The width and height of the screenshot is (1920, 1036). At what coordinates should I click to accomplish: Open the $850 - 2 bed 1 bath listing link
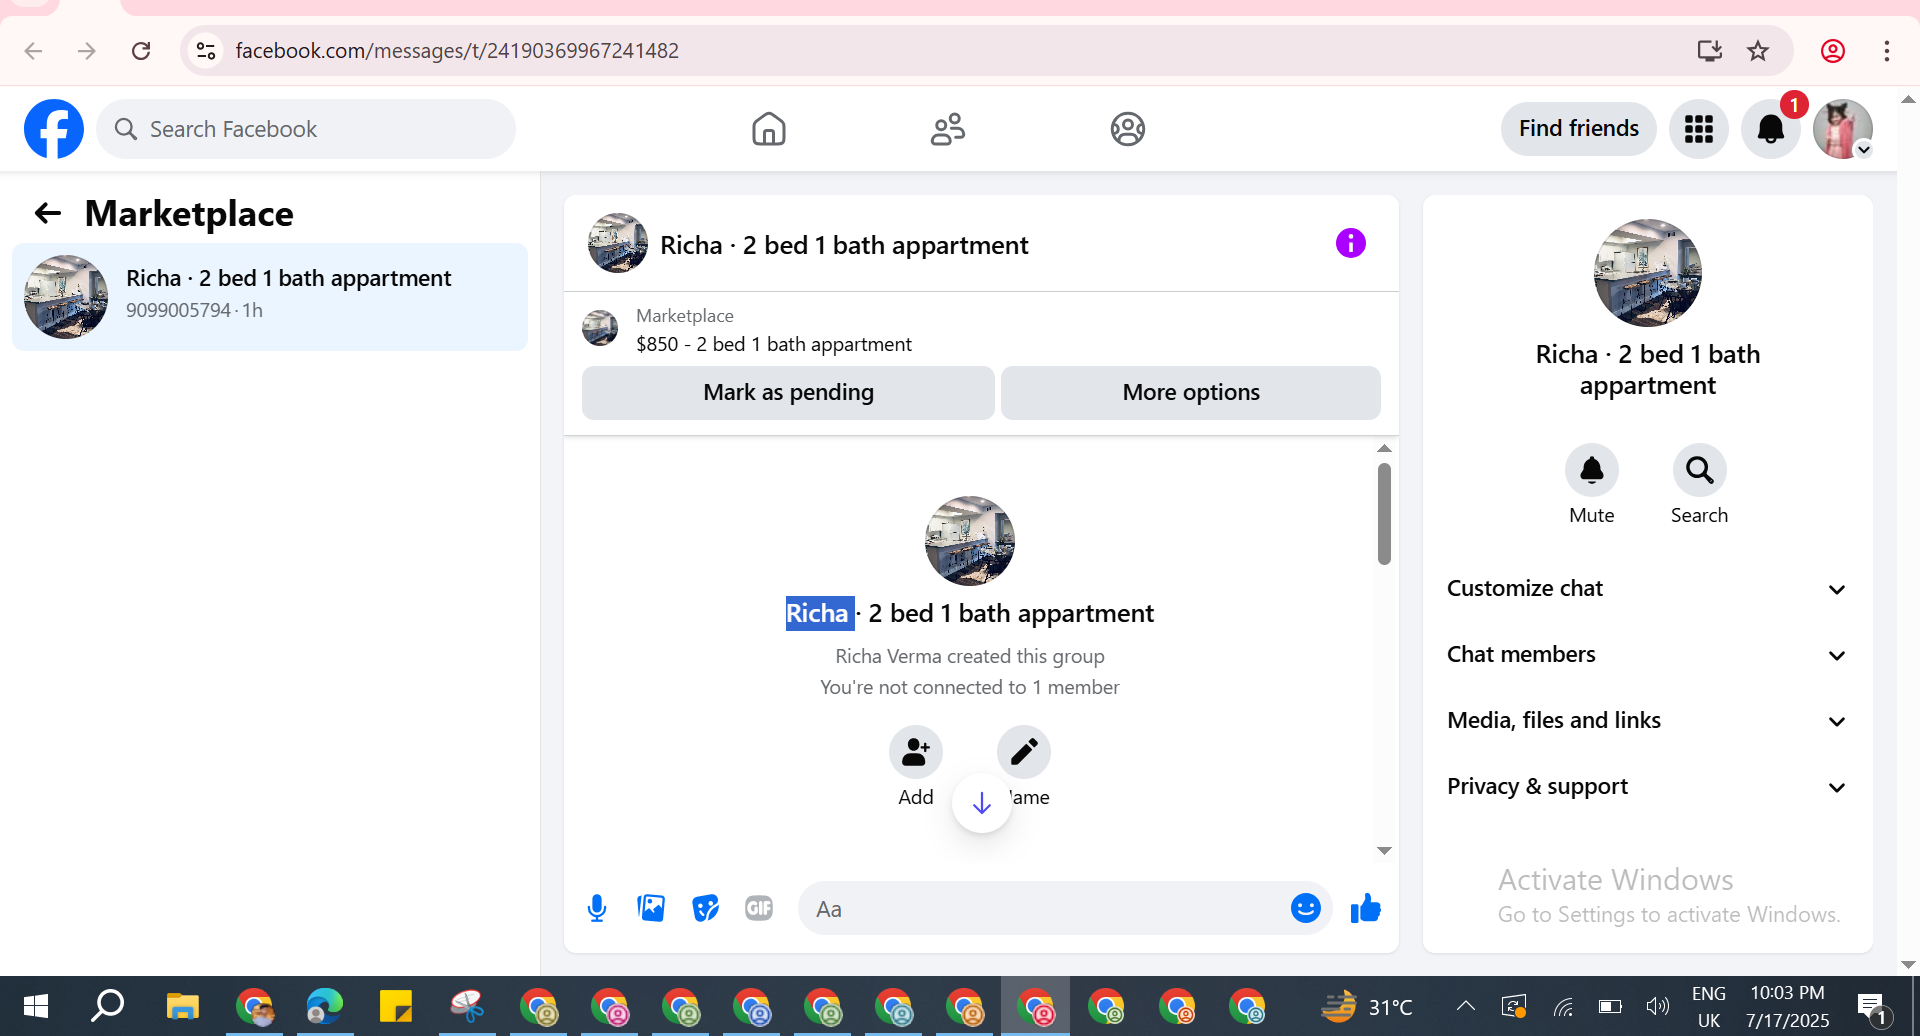coord(774,344)
